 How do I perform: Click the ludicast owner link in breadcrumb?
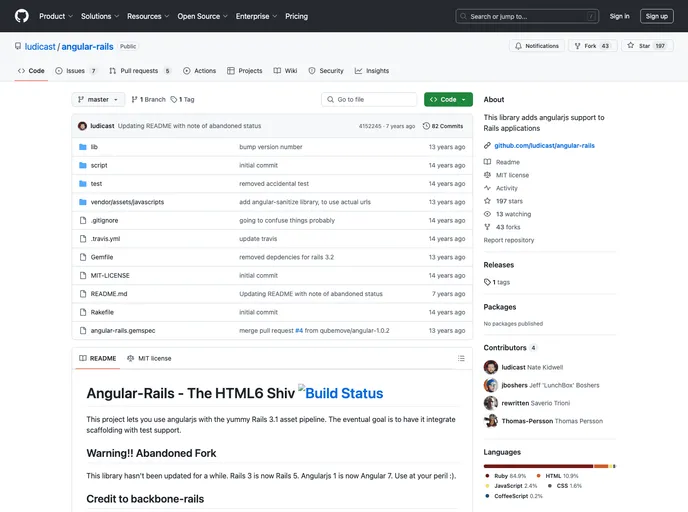point(40,47)
